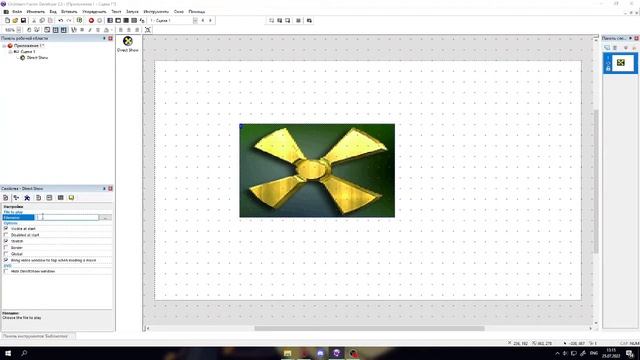Save the project with the floppy icon

[23, 20]
